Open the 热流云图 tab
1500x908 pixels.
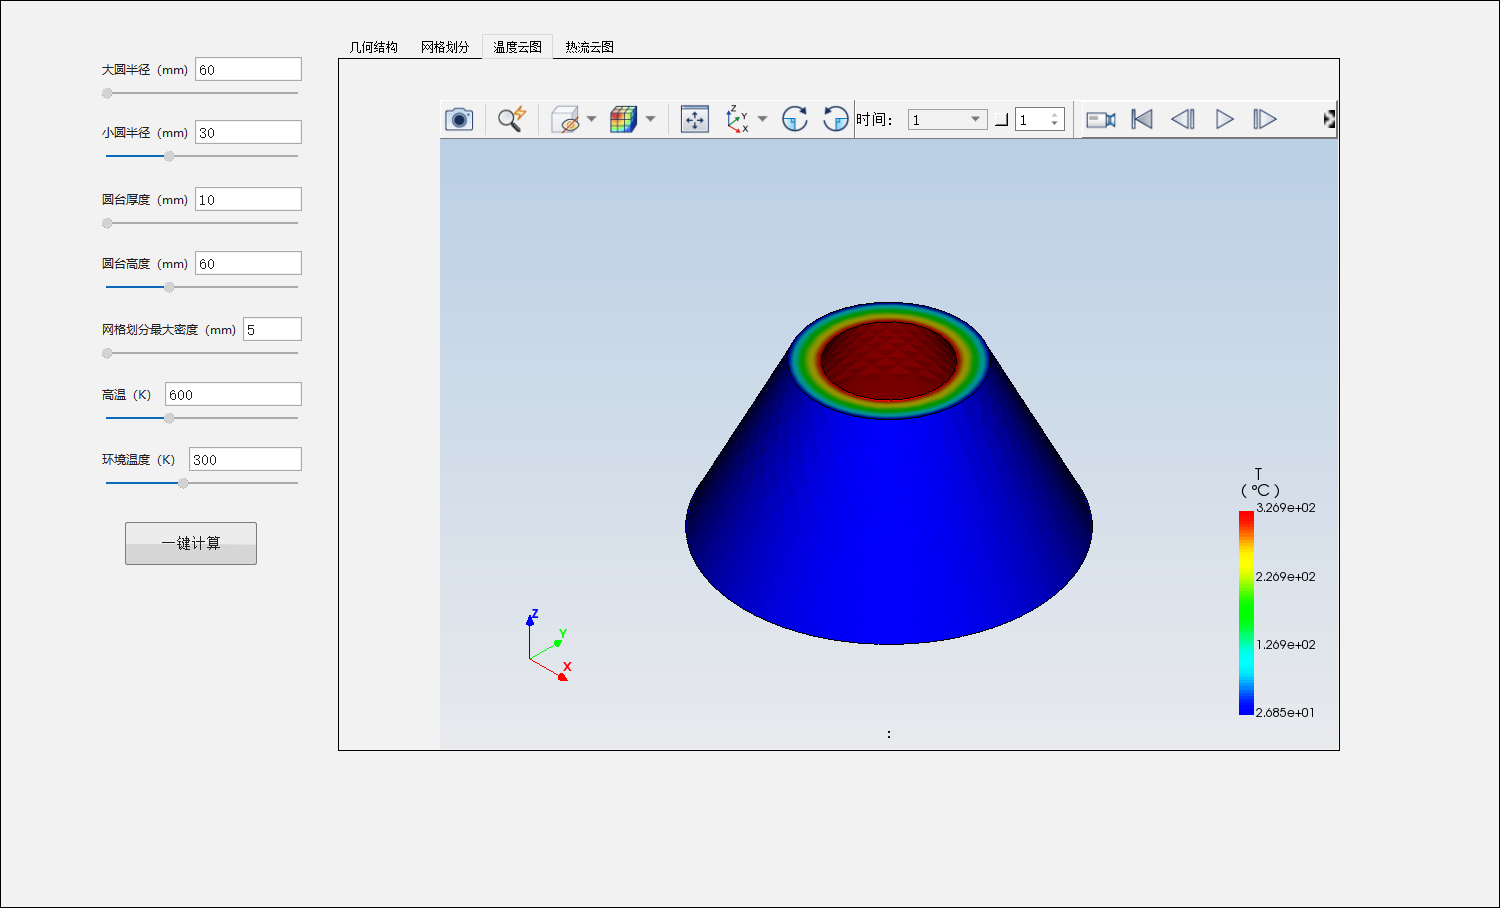click(589, 47)
